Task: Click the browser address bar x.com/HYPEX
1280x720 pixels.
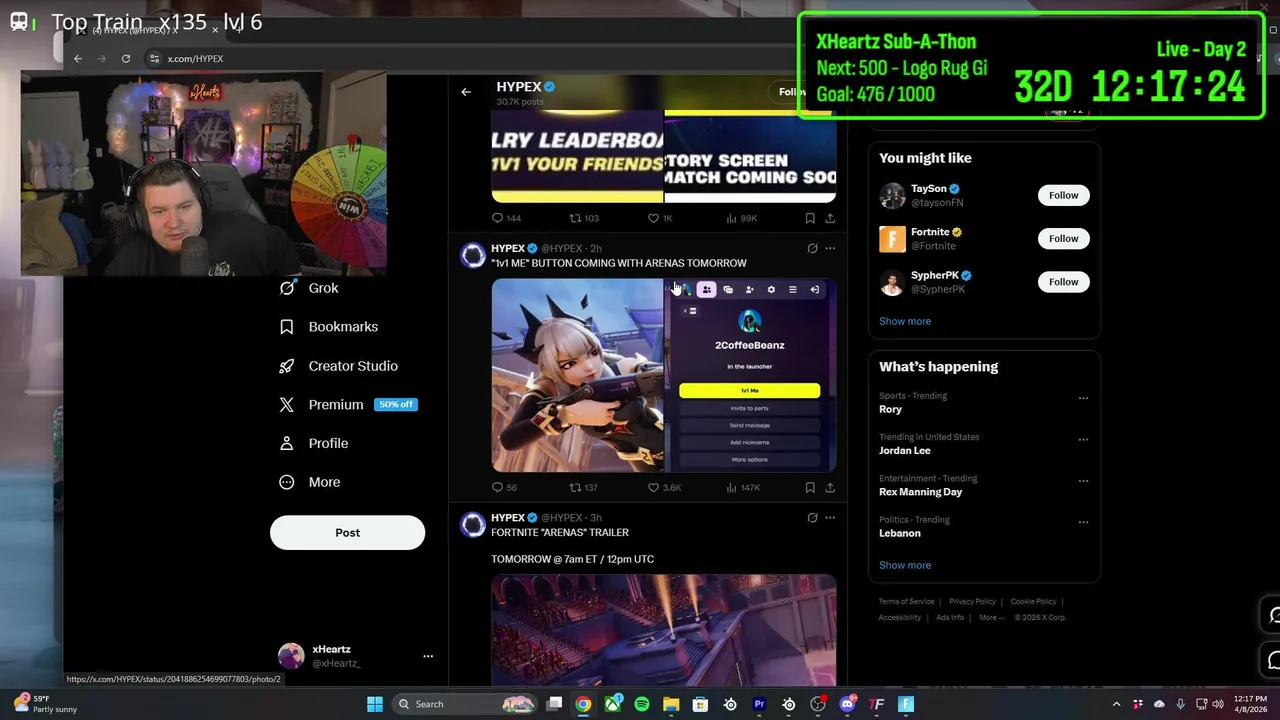Action: pos(195,59)
